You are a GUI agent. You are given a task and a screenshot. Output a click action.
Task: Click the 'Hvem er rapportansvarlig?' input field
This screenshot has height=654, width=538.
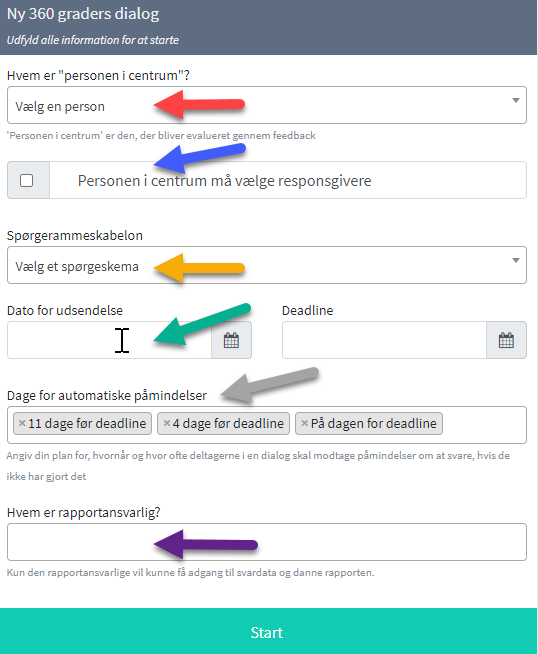[267, 542]
